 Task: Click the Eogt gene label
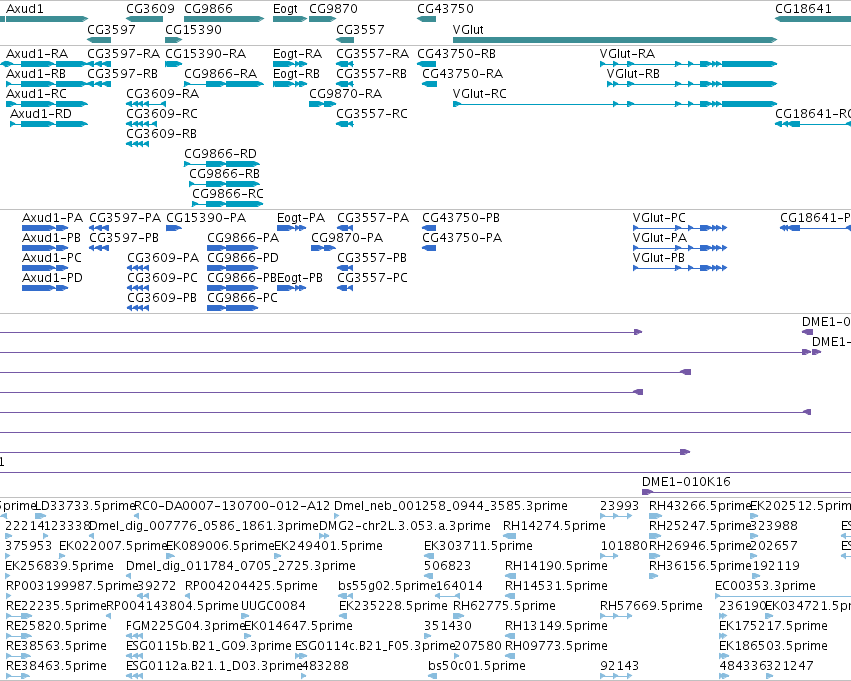click(285, 9)
